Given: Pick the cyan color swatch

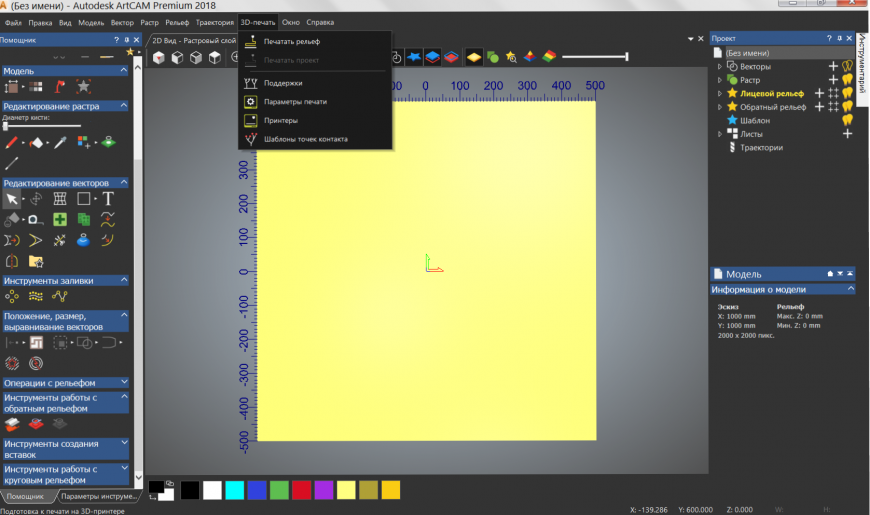Looking at the screenshot, I should coord(235,490).
